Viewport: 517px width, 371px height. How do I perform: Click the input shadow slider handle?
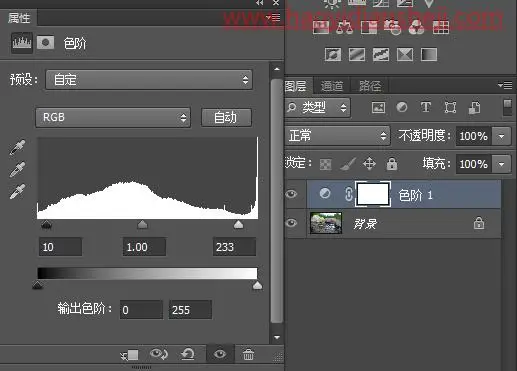point(47,225)
